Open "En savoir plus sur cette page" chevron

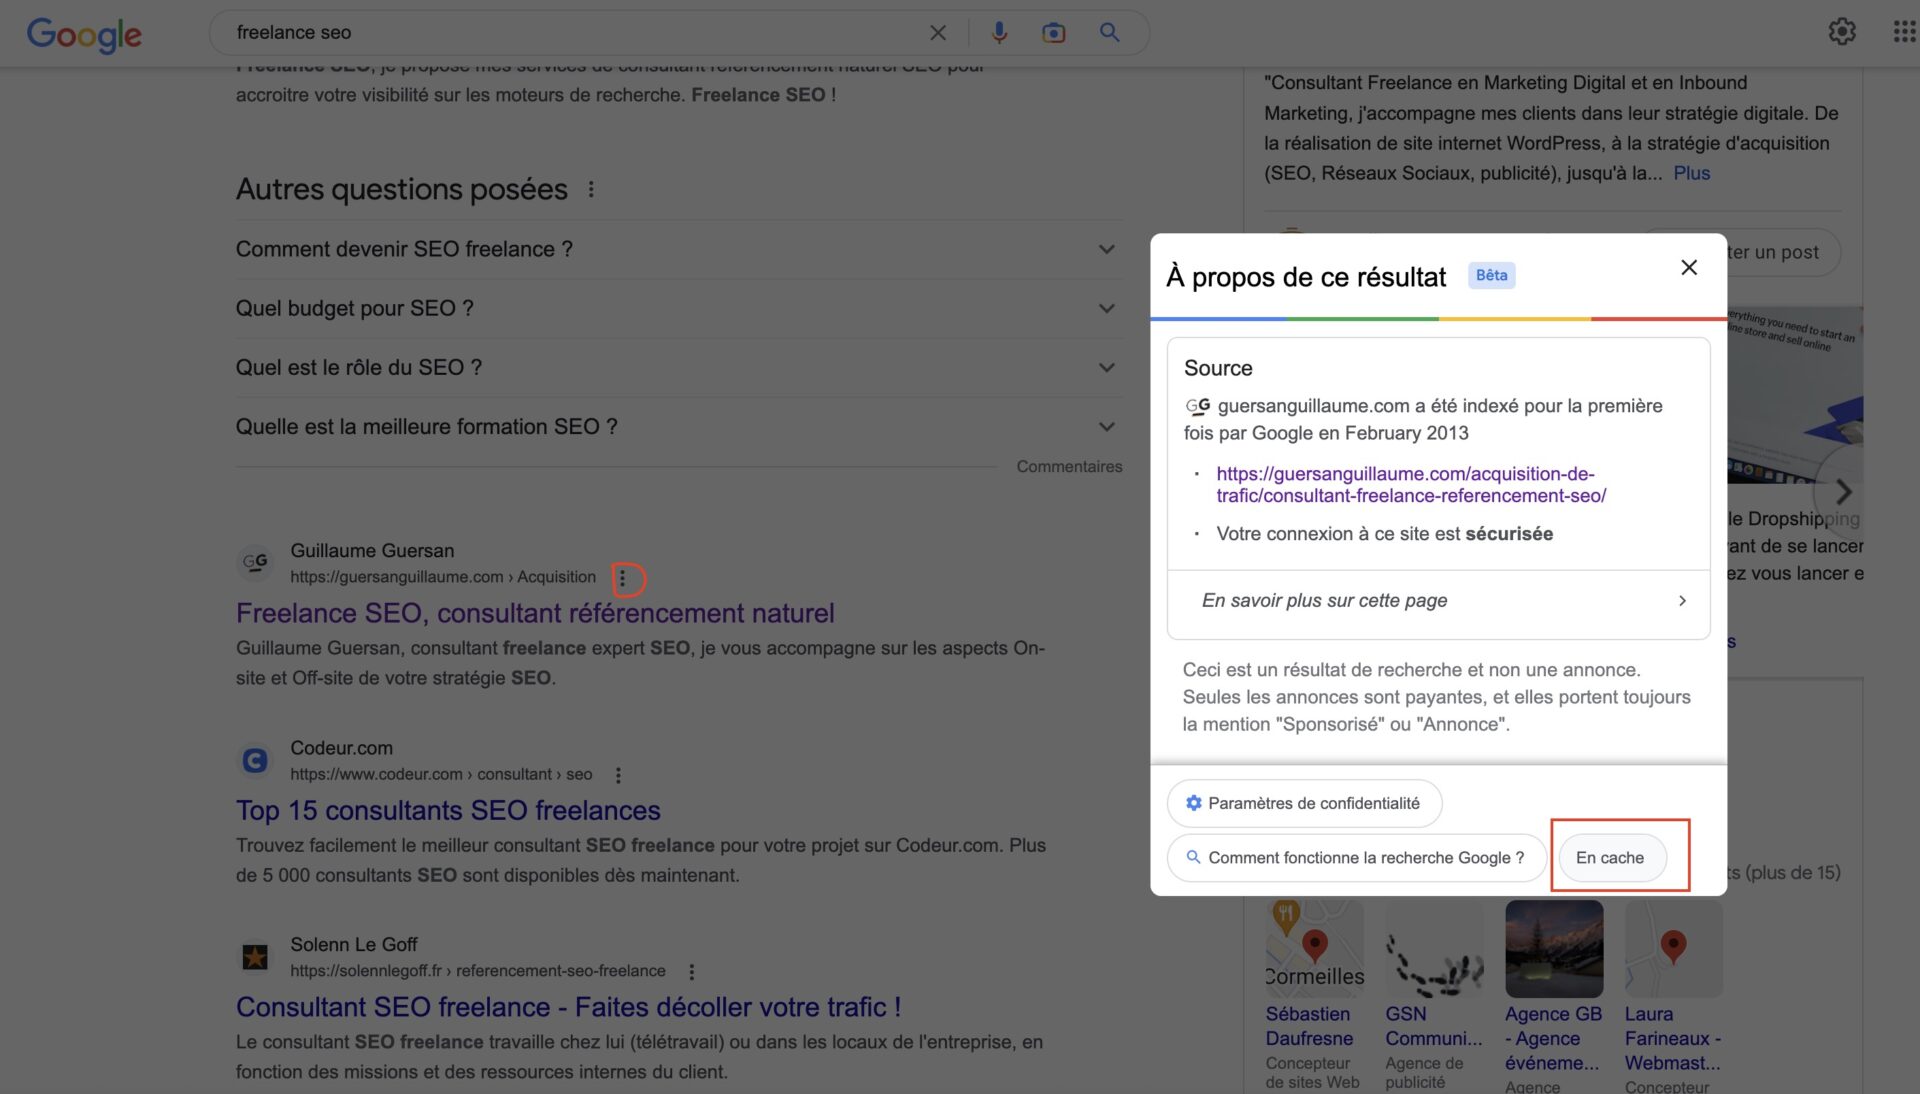(1683, 601)
